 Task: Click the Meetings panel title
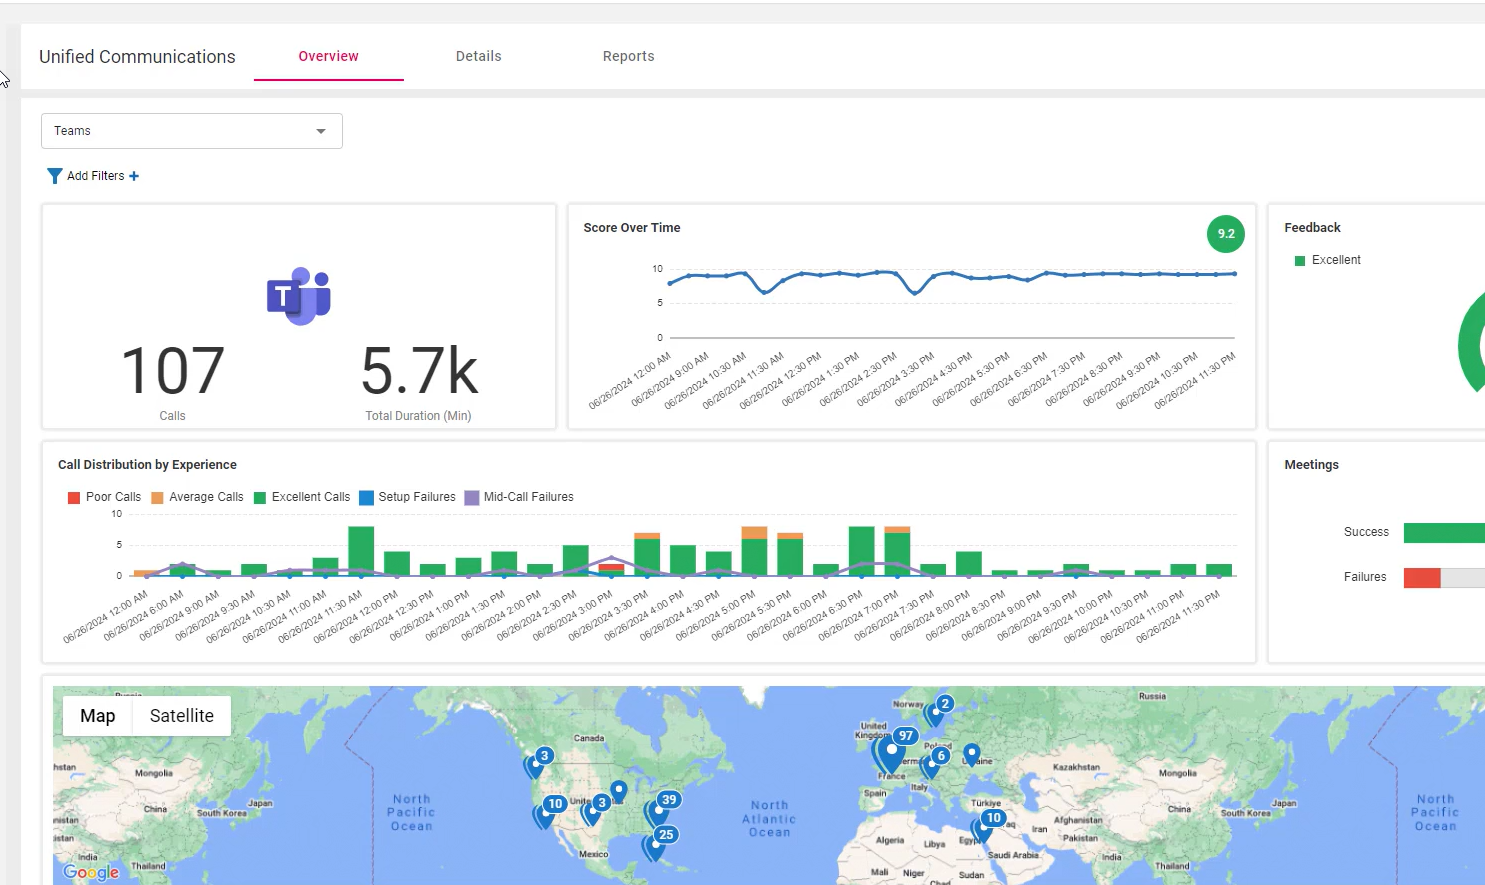click(1311, 465)
